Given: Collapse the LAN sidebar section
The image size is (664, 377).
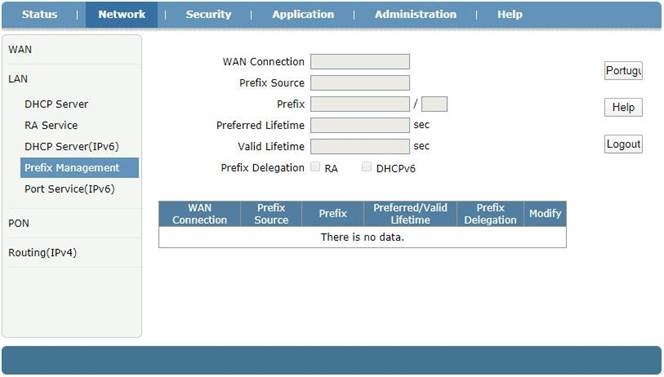Looking at the screenshot, I should tap(18, 79).
